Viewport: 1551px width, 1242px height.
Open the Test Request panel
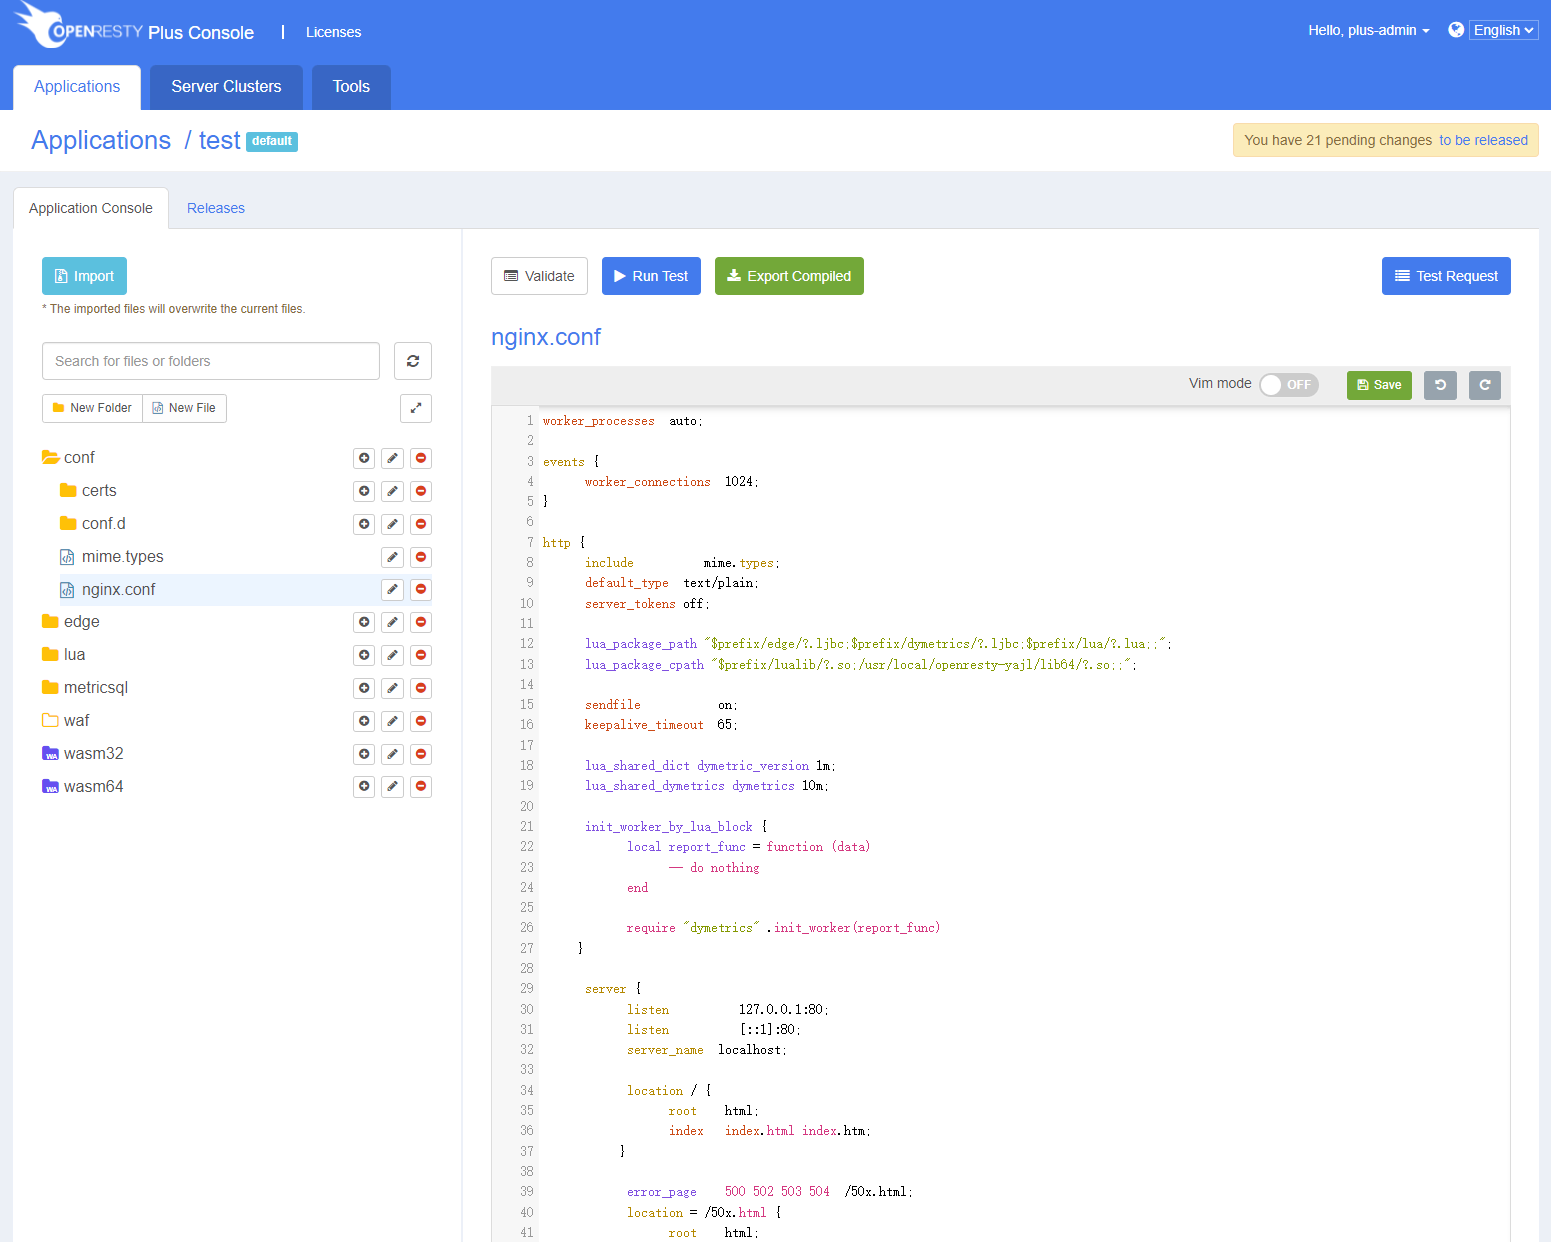[x=1446, y=276]
